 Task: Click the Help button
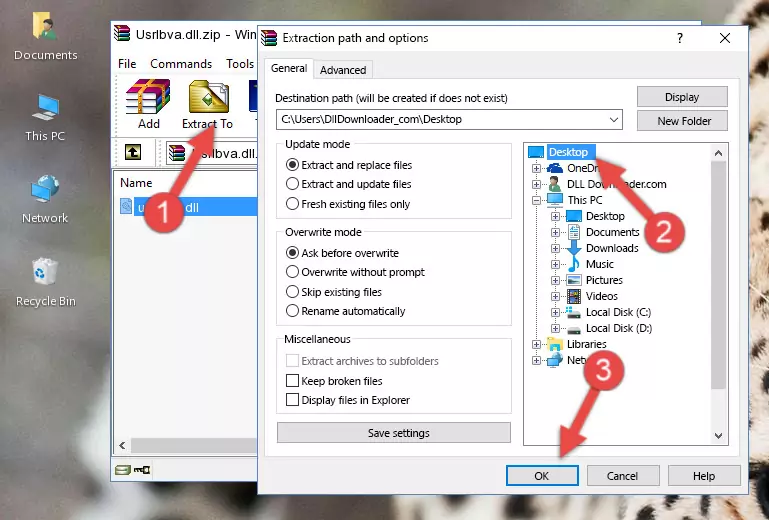coord(704,476)
